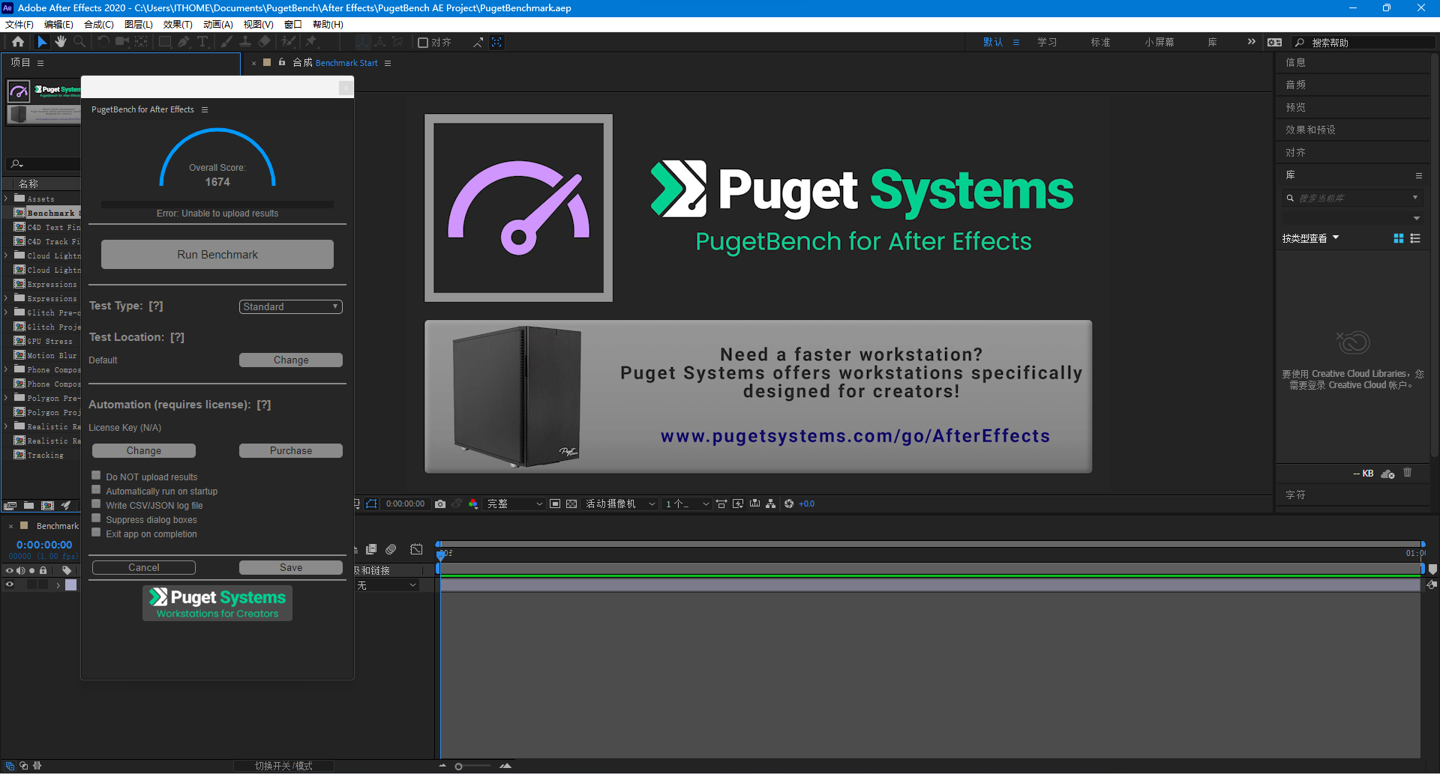The image size is (1440, 774).
Task: Open the 完整 resolution dropdown
Action: coord(514,504)
